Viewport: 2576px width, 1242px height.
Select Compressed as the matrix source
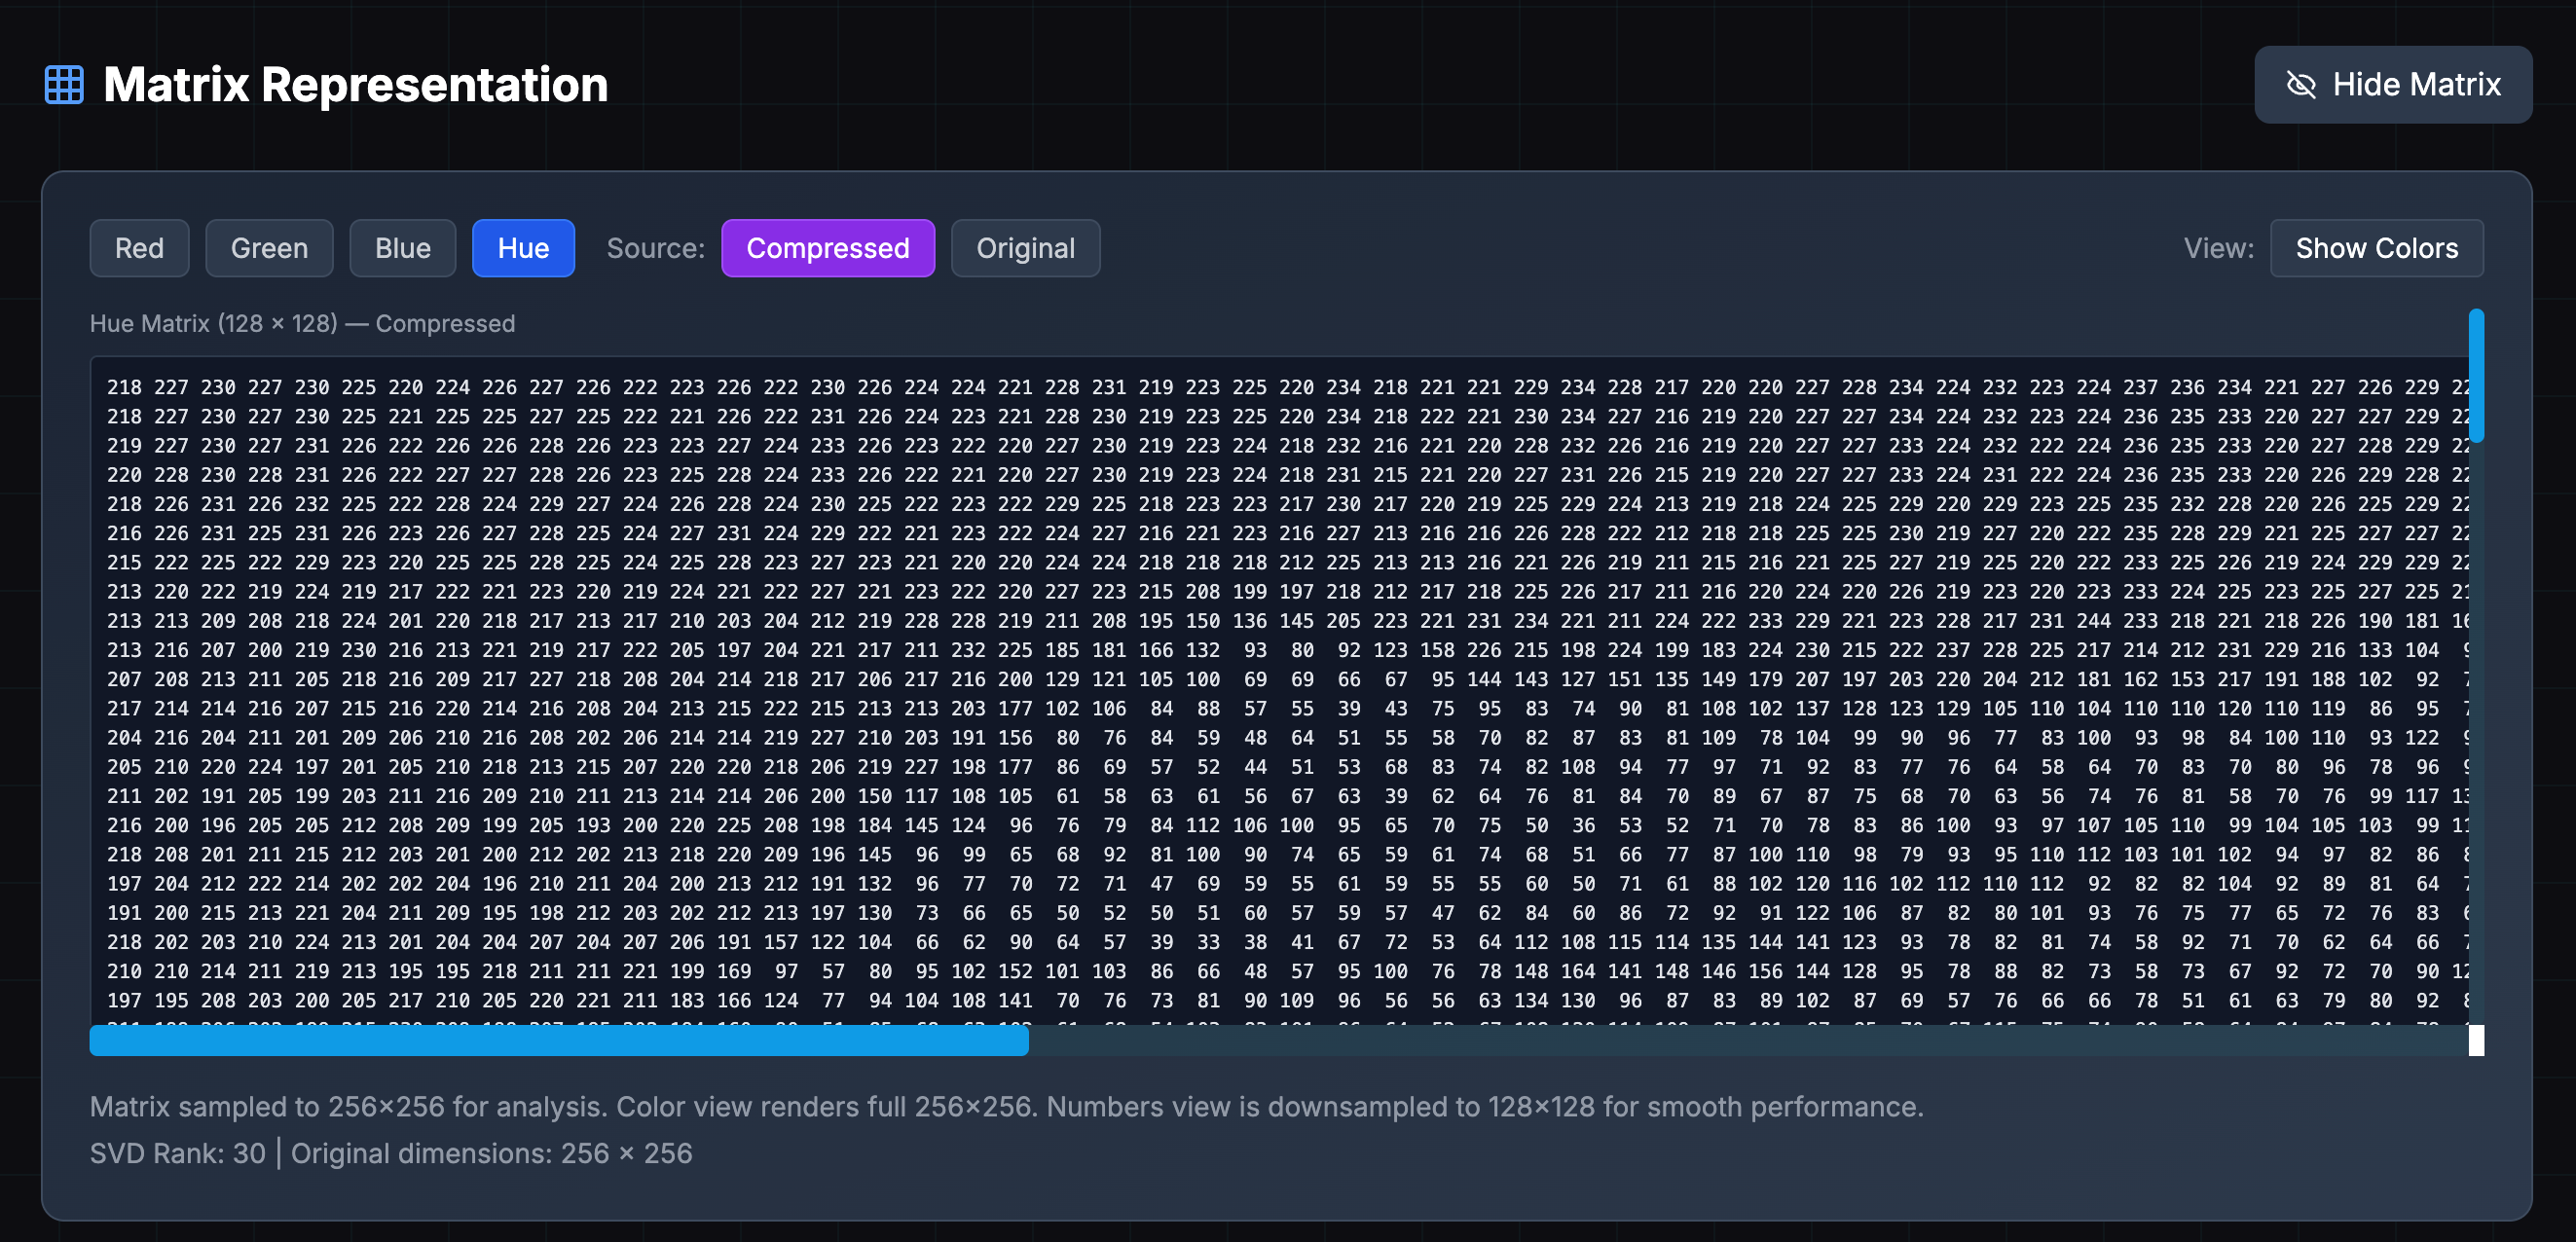coord(828,248)
